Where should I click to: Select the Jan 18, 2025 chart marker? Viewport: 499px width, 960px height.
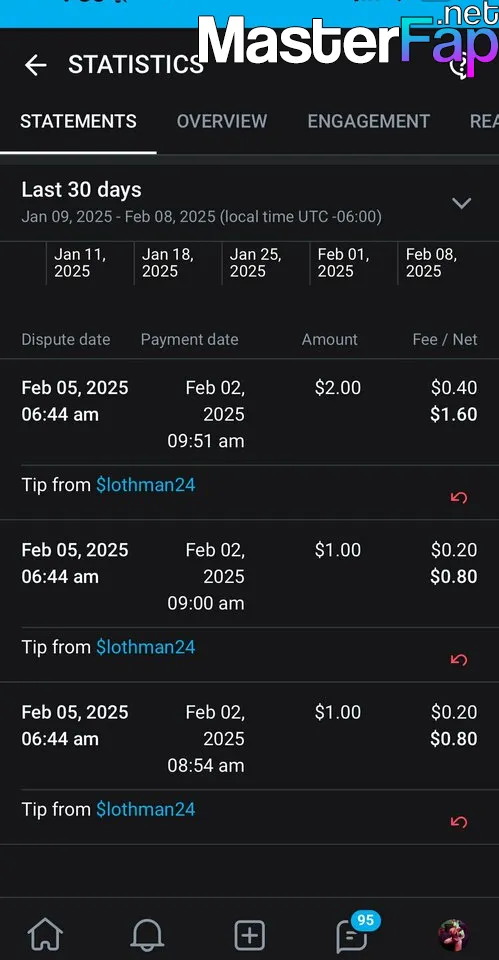click(x=168, y=263)
